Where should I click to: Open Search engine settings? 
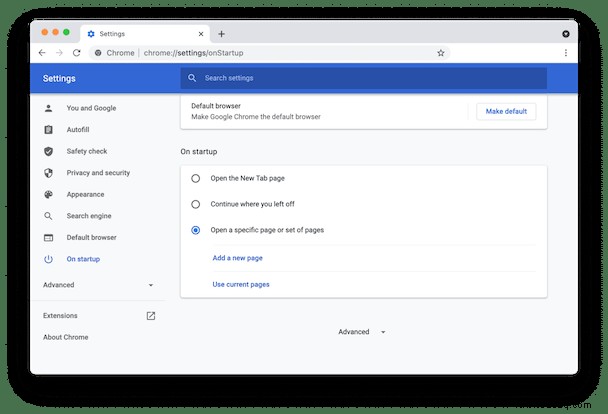coord(89,216)
